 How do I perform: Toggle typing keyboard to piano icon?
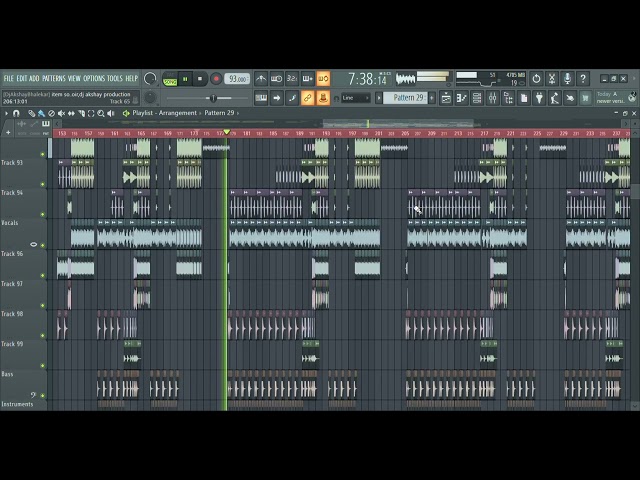[x=261, y=98]
